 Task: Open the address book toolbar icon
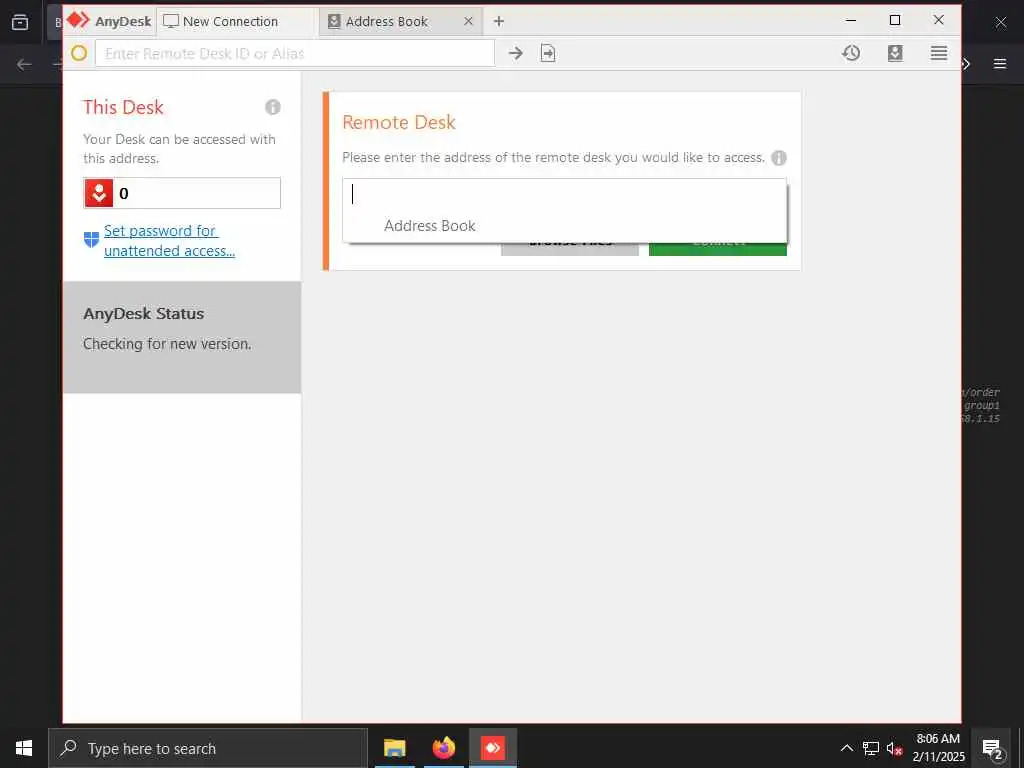[895, 53]
